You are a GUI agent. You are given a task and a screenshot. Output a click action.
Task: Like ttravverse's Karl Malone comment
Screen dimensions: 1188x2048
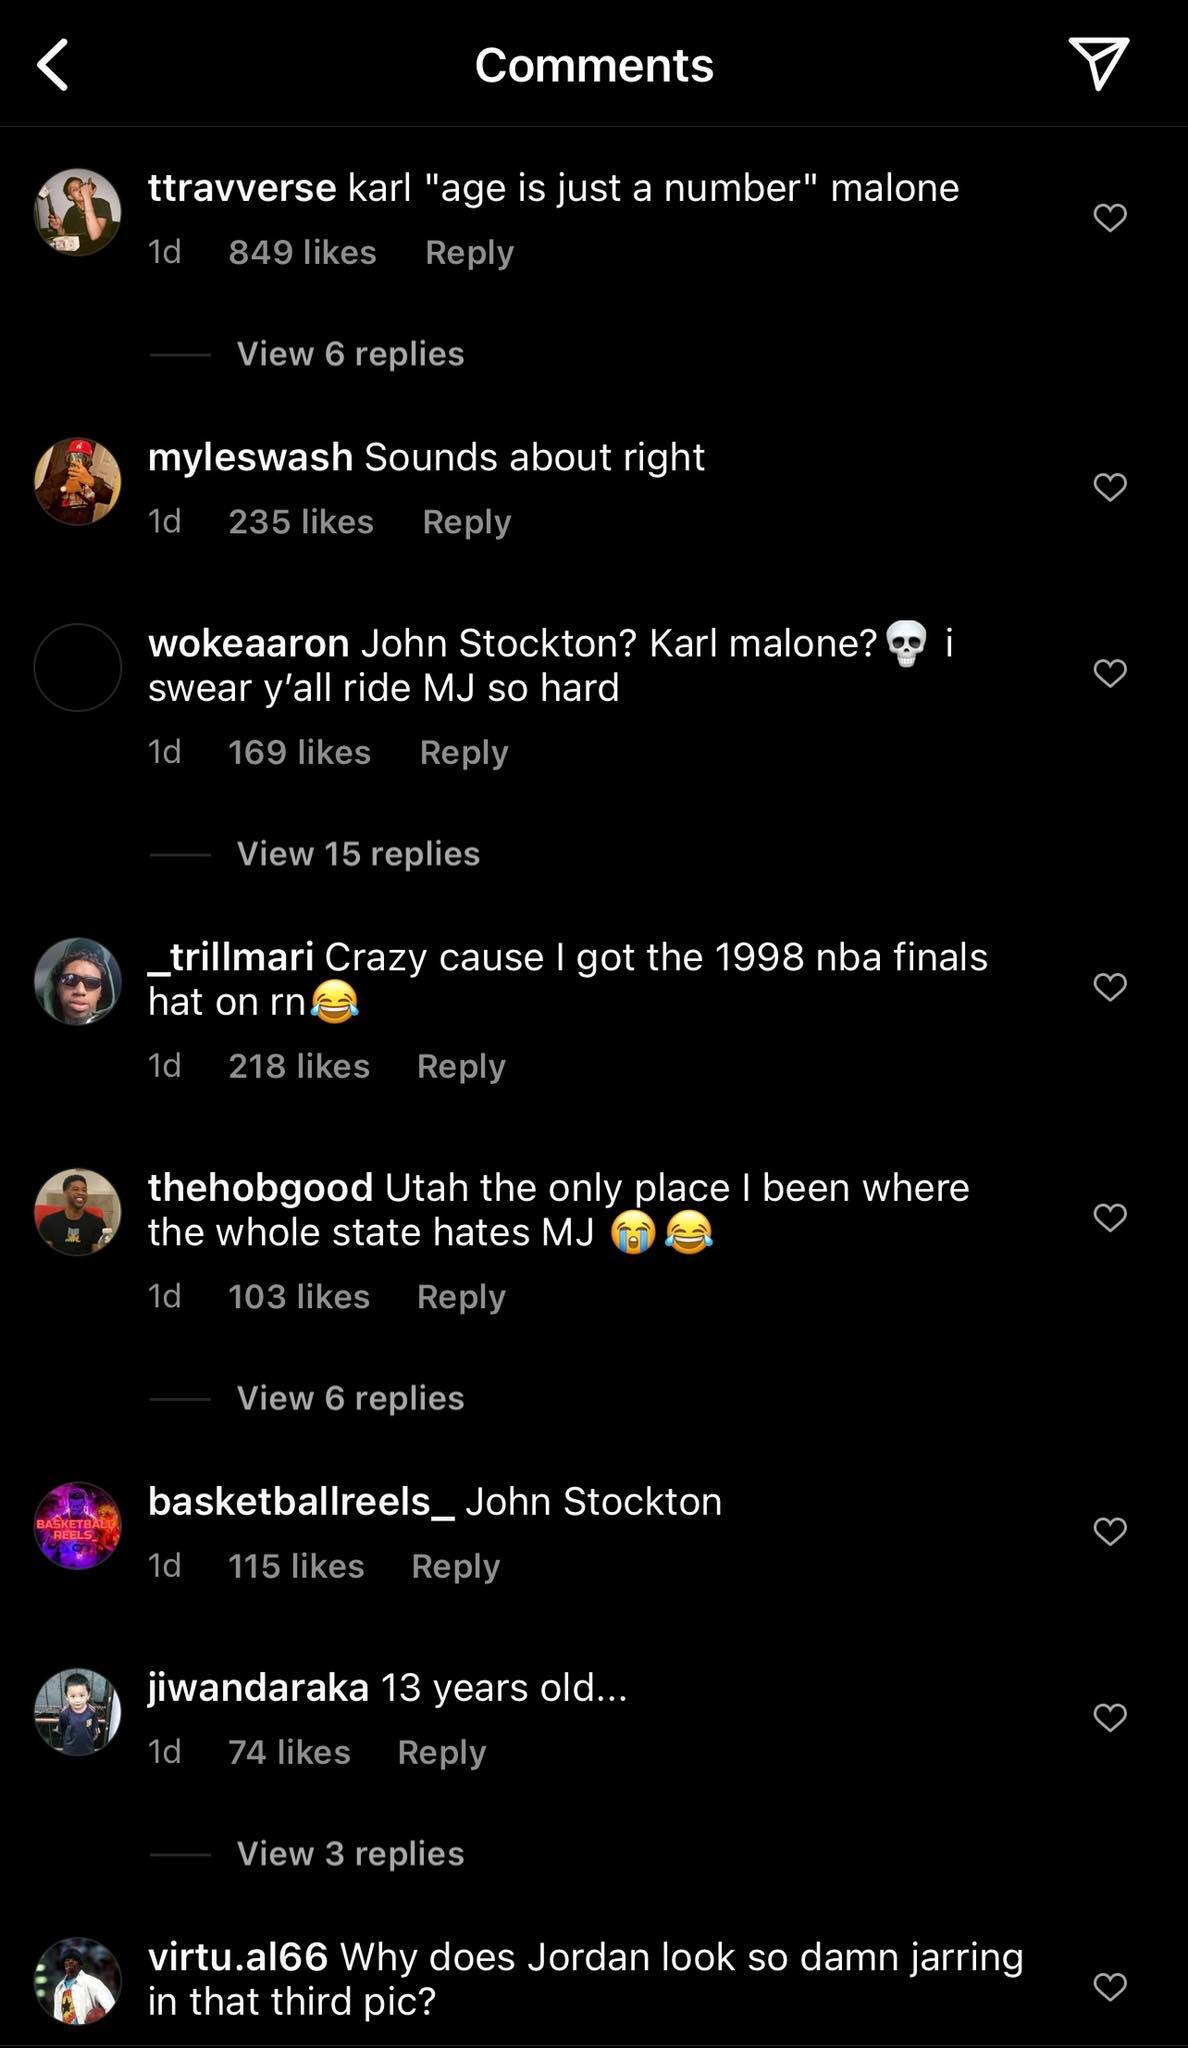(1109, 217)
